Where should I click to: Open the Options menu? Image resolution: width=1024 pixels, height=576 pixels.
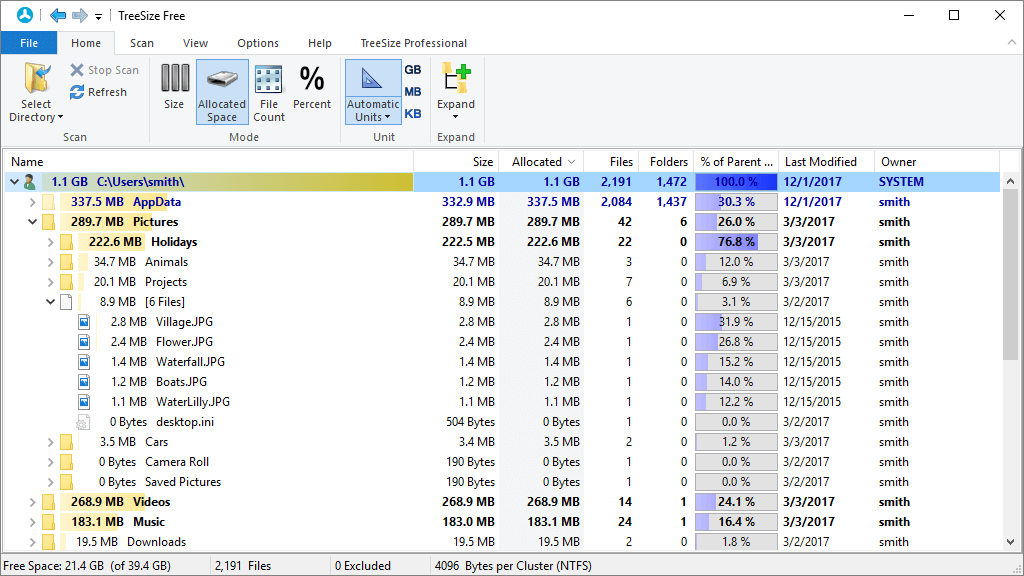257,43
